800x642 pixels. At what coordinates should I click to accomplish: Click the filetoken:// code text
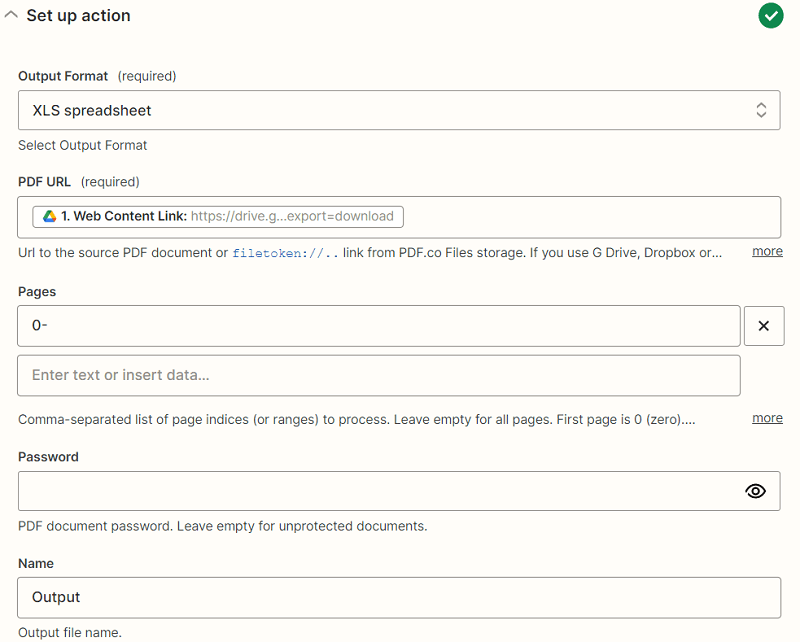point(285,253)
